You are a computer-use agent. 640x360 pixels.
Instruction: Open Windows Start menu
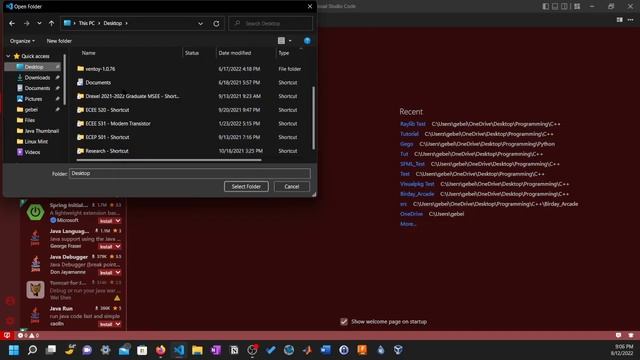(14, 350)
